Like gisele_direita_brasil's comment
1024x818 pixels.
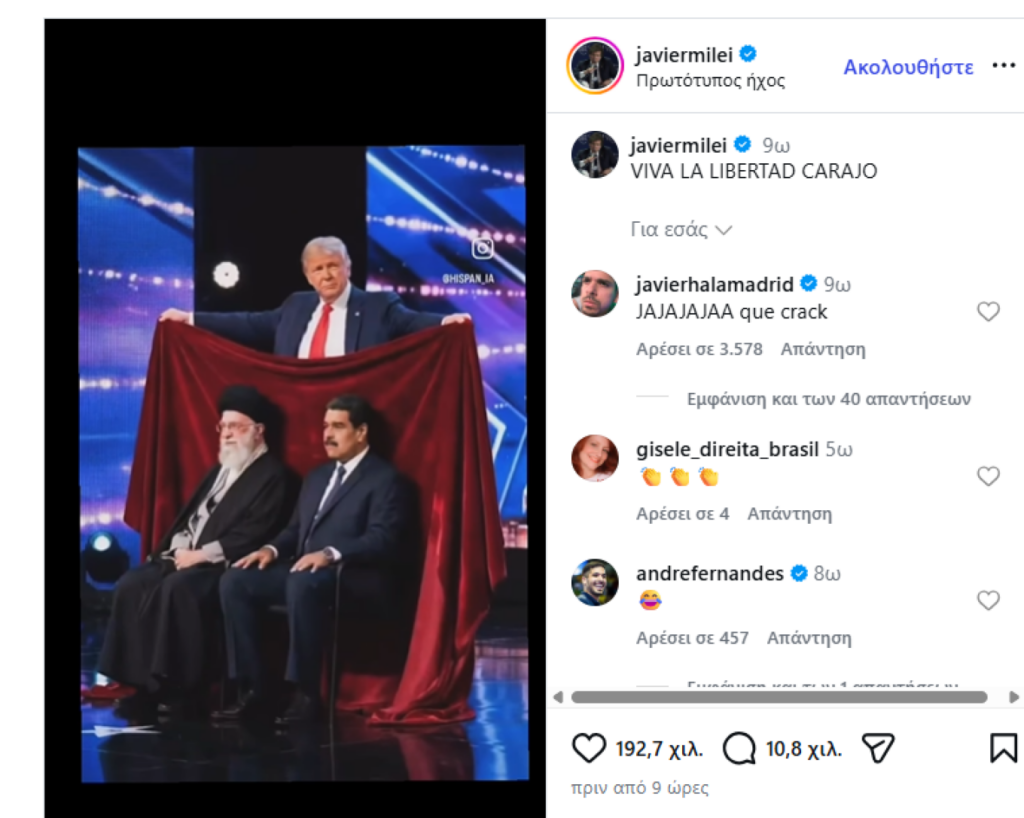tap(988, 477)
